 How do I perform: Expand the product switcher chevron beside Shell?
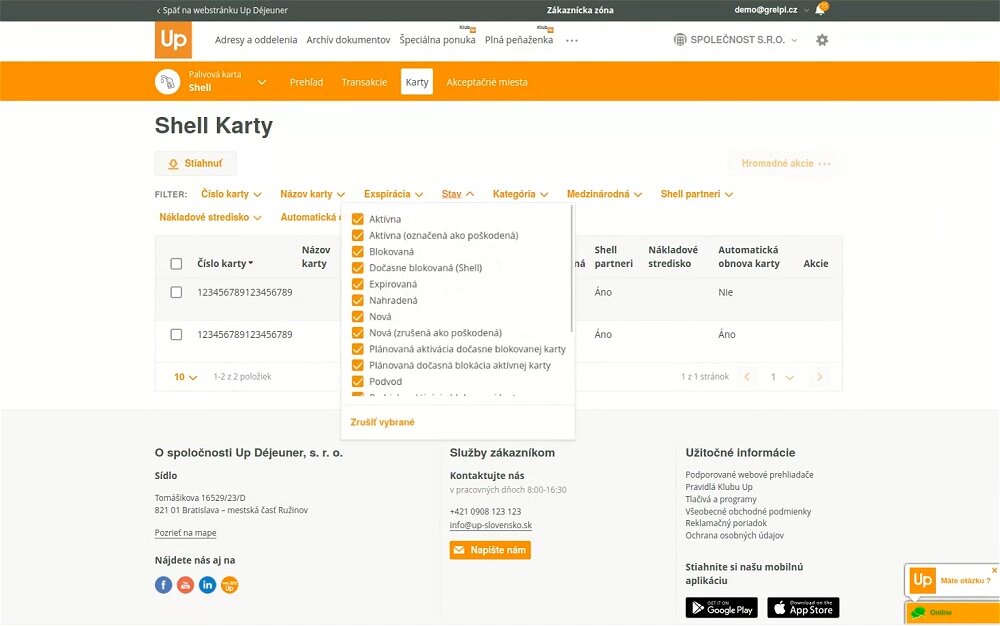click(x=262, y=82)
